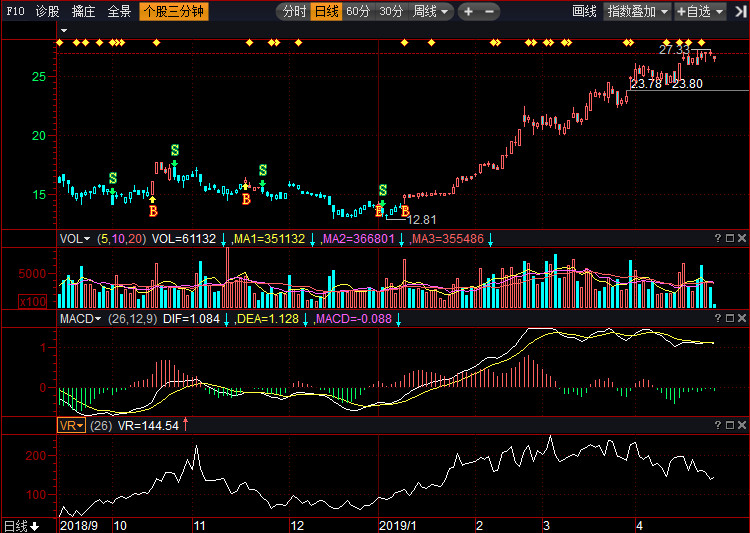Select the 60分 timeframe

358,12
